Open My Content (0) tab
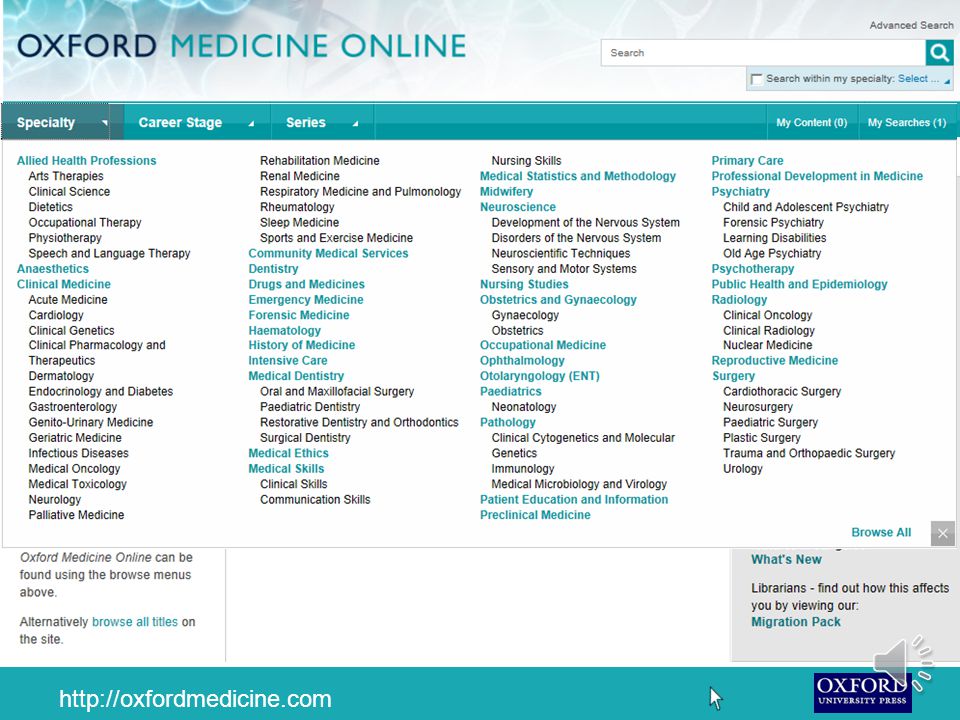 point(811,122)
